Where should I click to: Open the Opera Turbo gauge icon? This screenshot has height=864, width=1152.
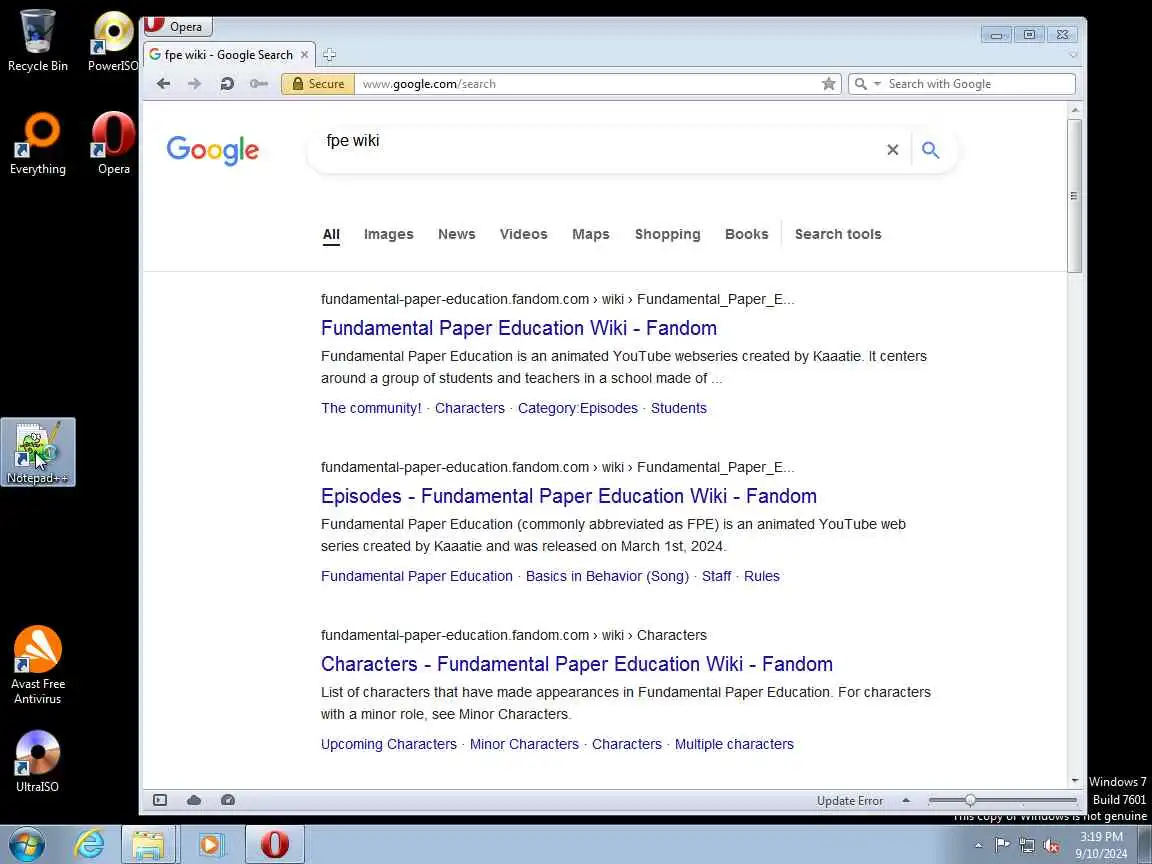[228, 800]
